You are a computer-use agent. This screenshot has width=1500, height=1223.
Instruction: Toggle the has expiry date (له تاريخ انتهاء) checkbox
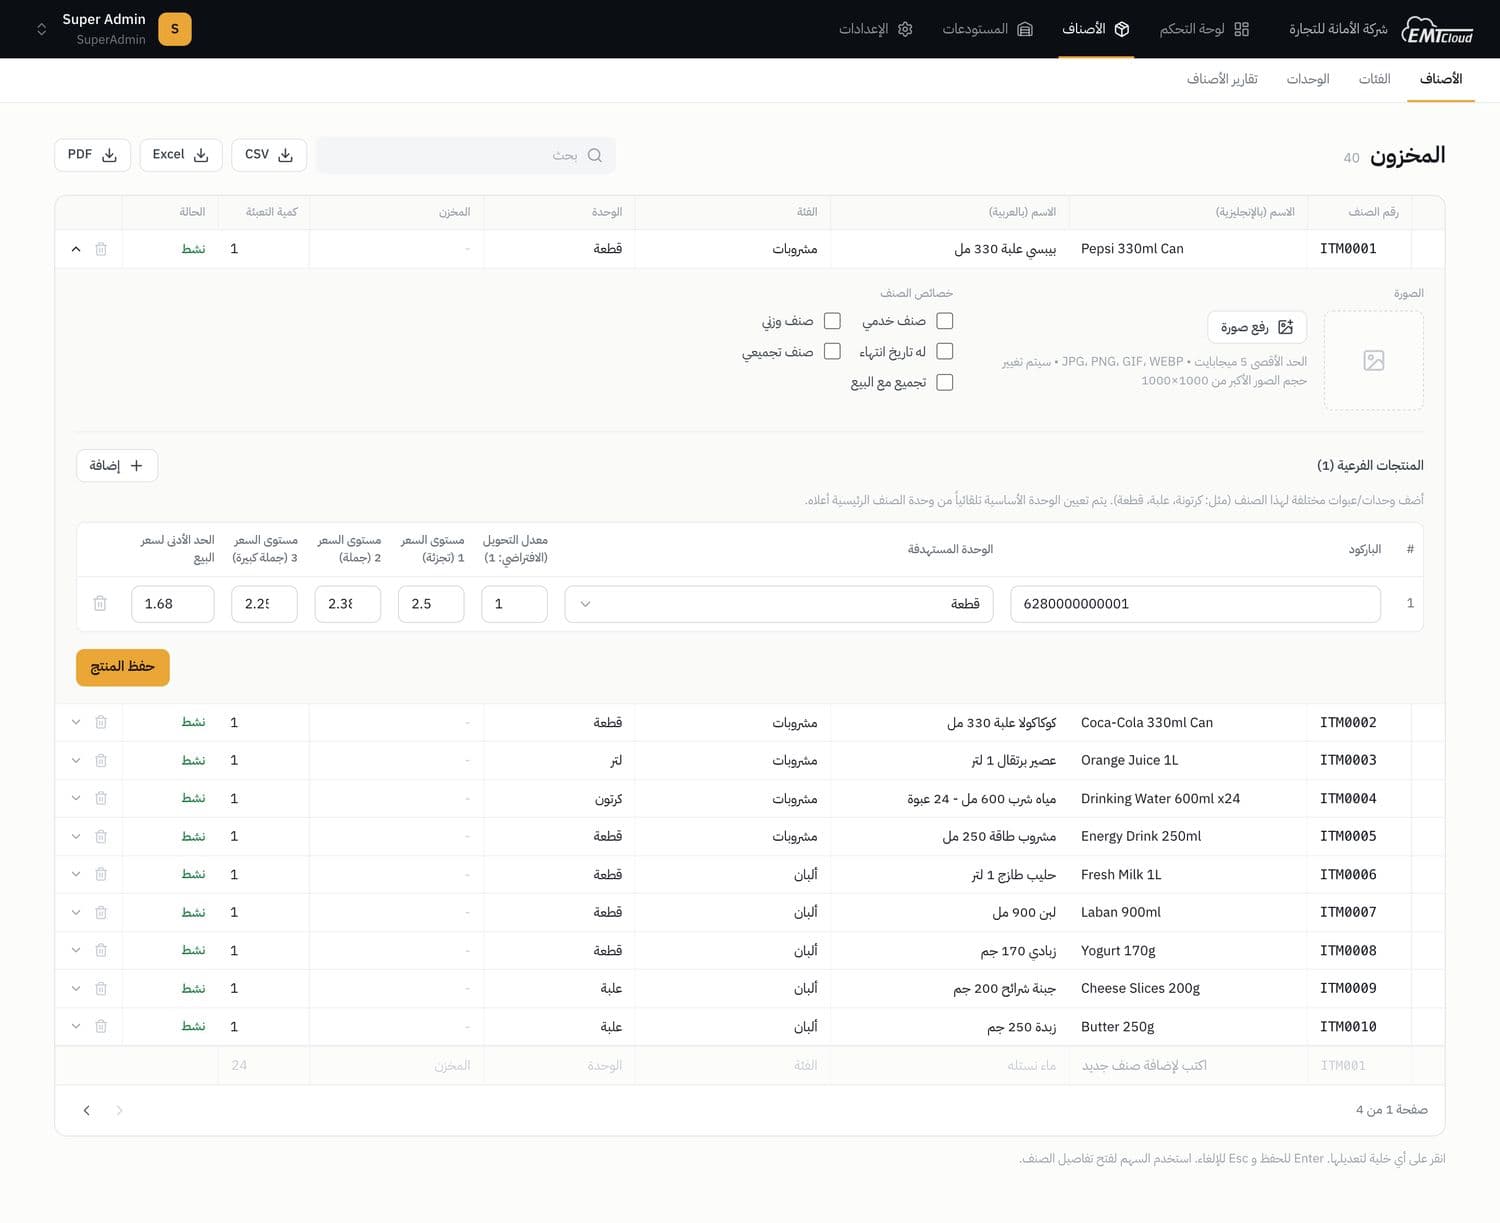click(945, 351)
